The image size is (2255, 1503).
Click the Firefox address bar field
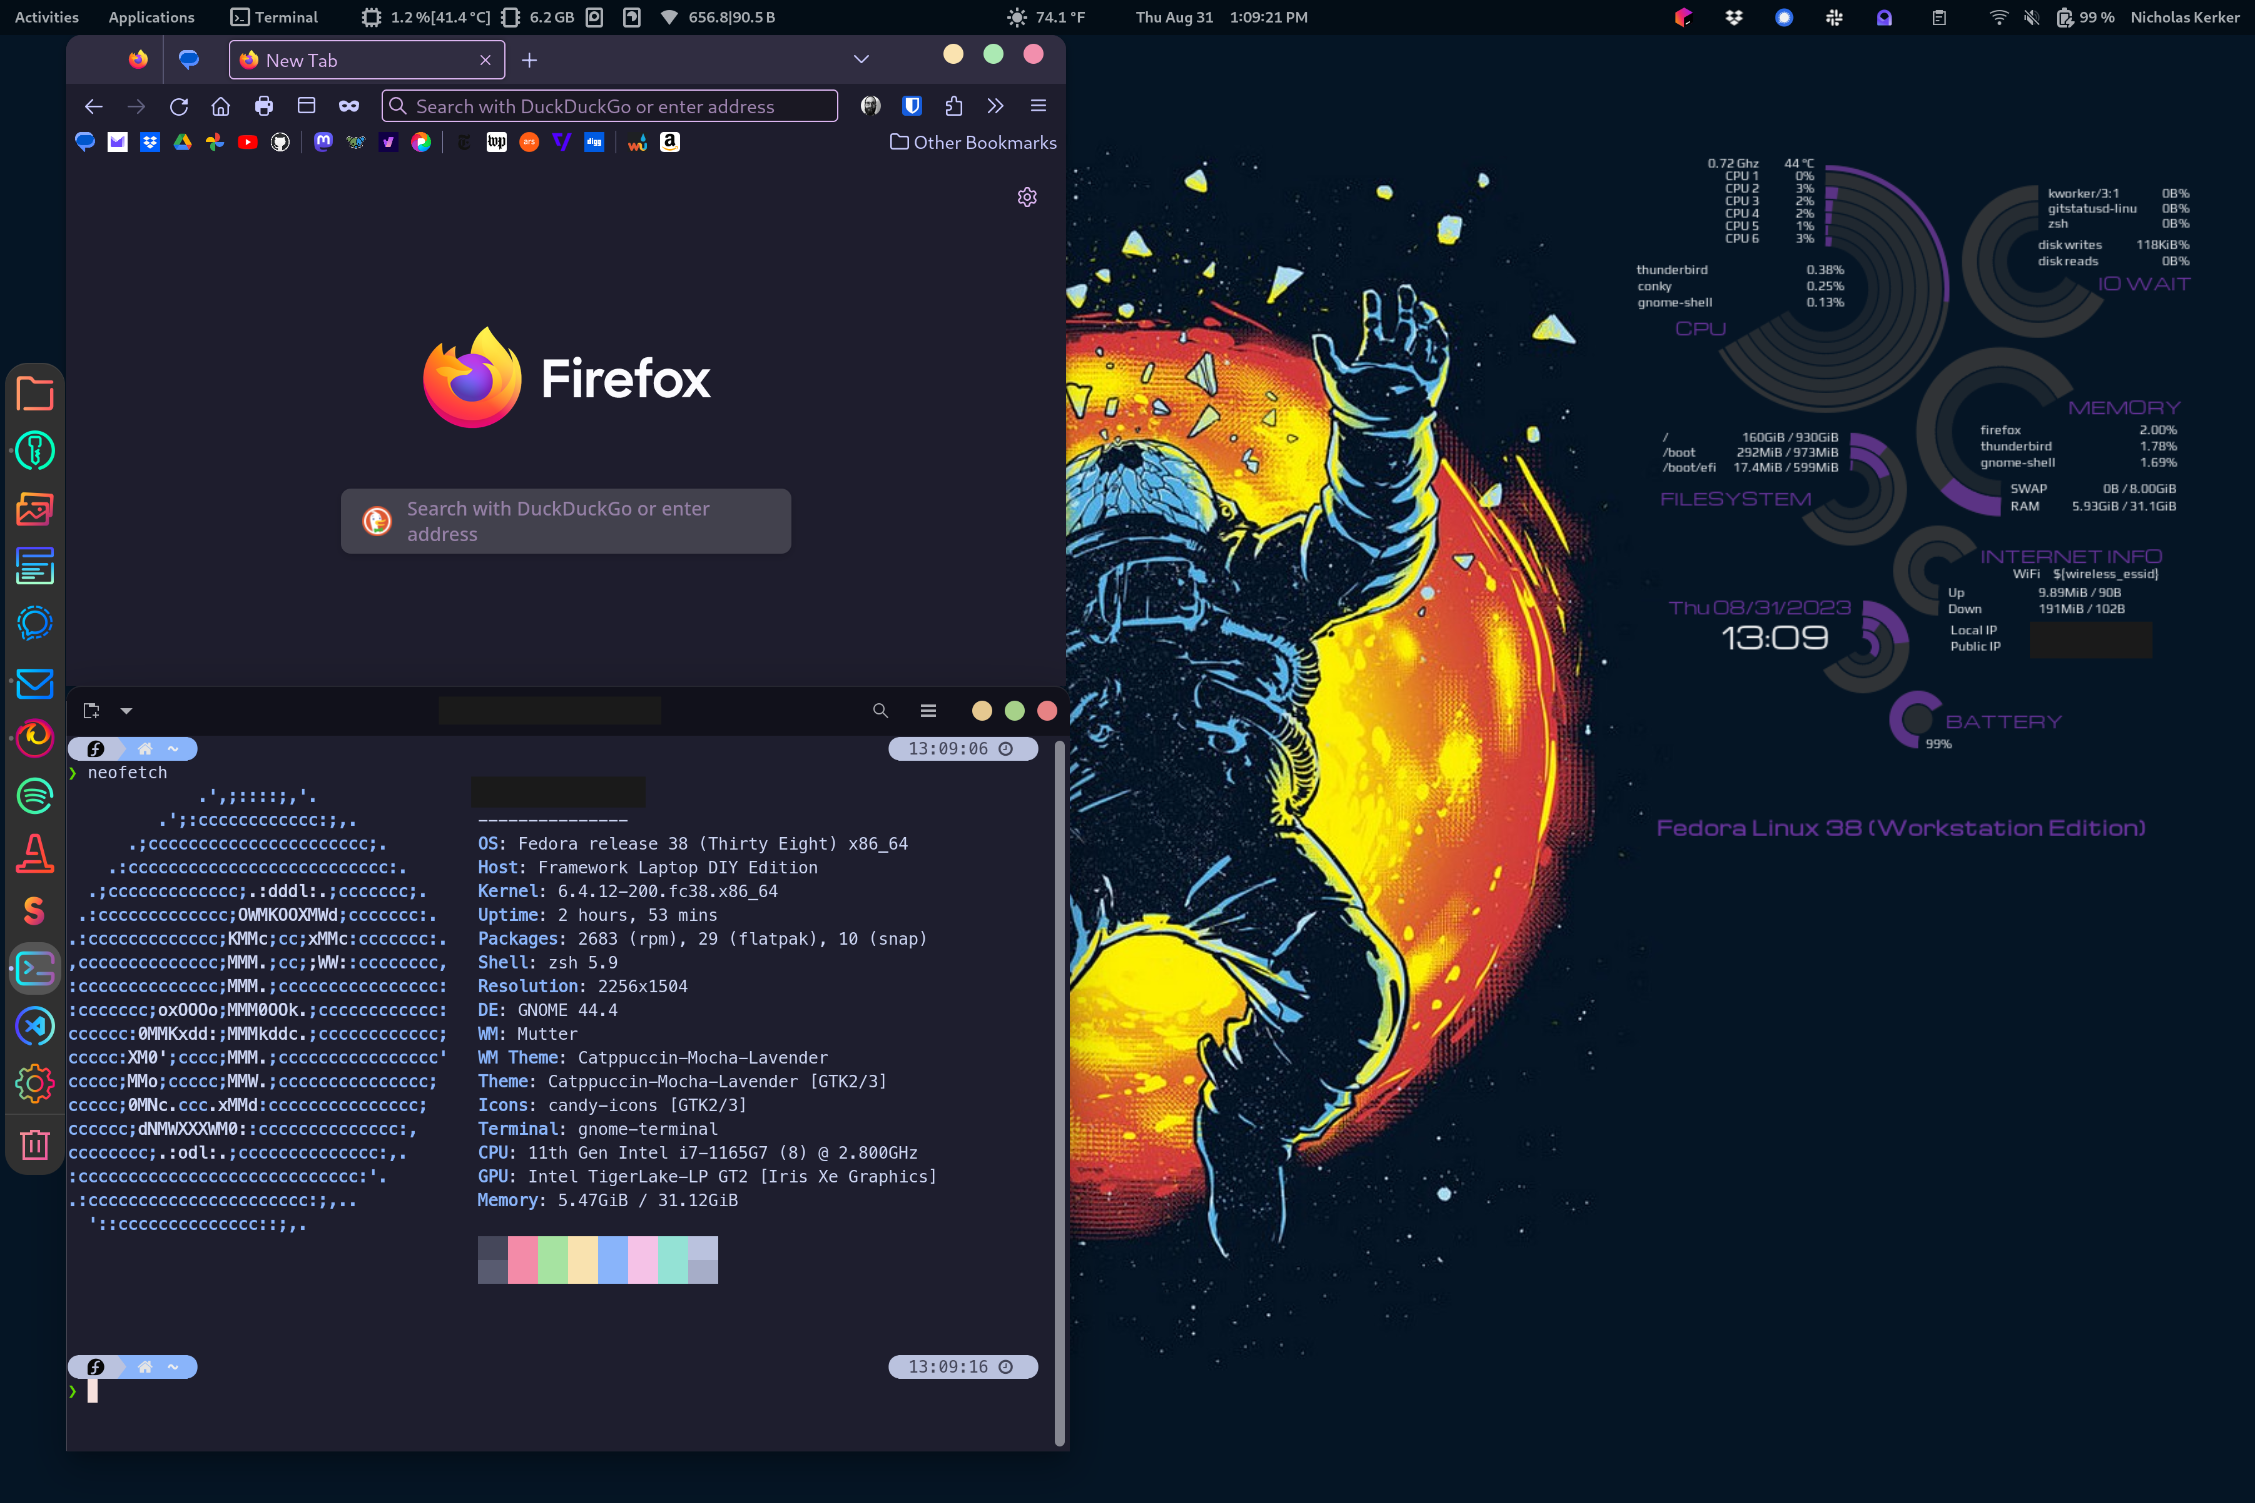(610, 106)
